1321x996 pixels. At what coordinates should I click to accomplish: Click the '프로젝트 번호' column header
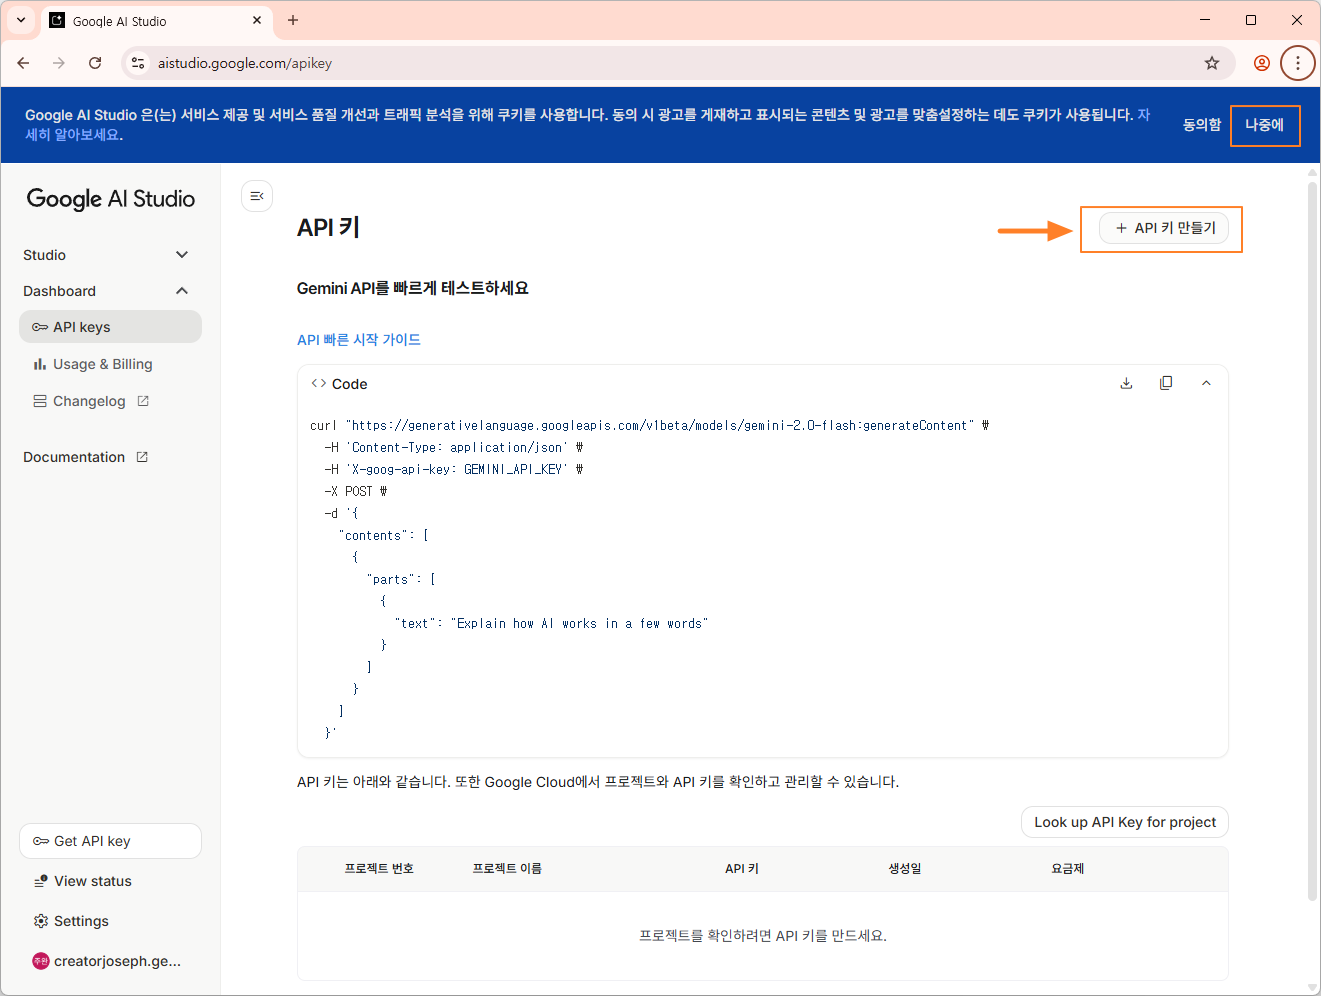pos(379,869)
